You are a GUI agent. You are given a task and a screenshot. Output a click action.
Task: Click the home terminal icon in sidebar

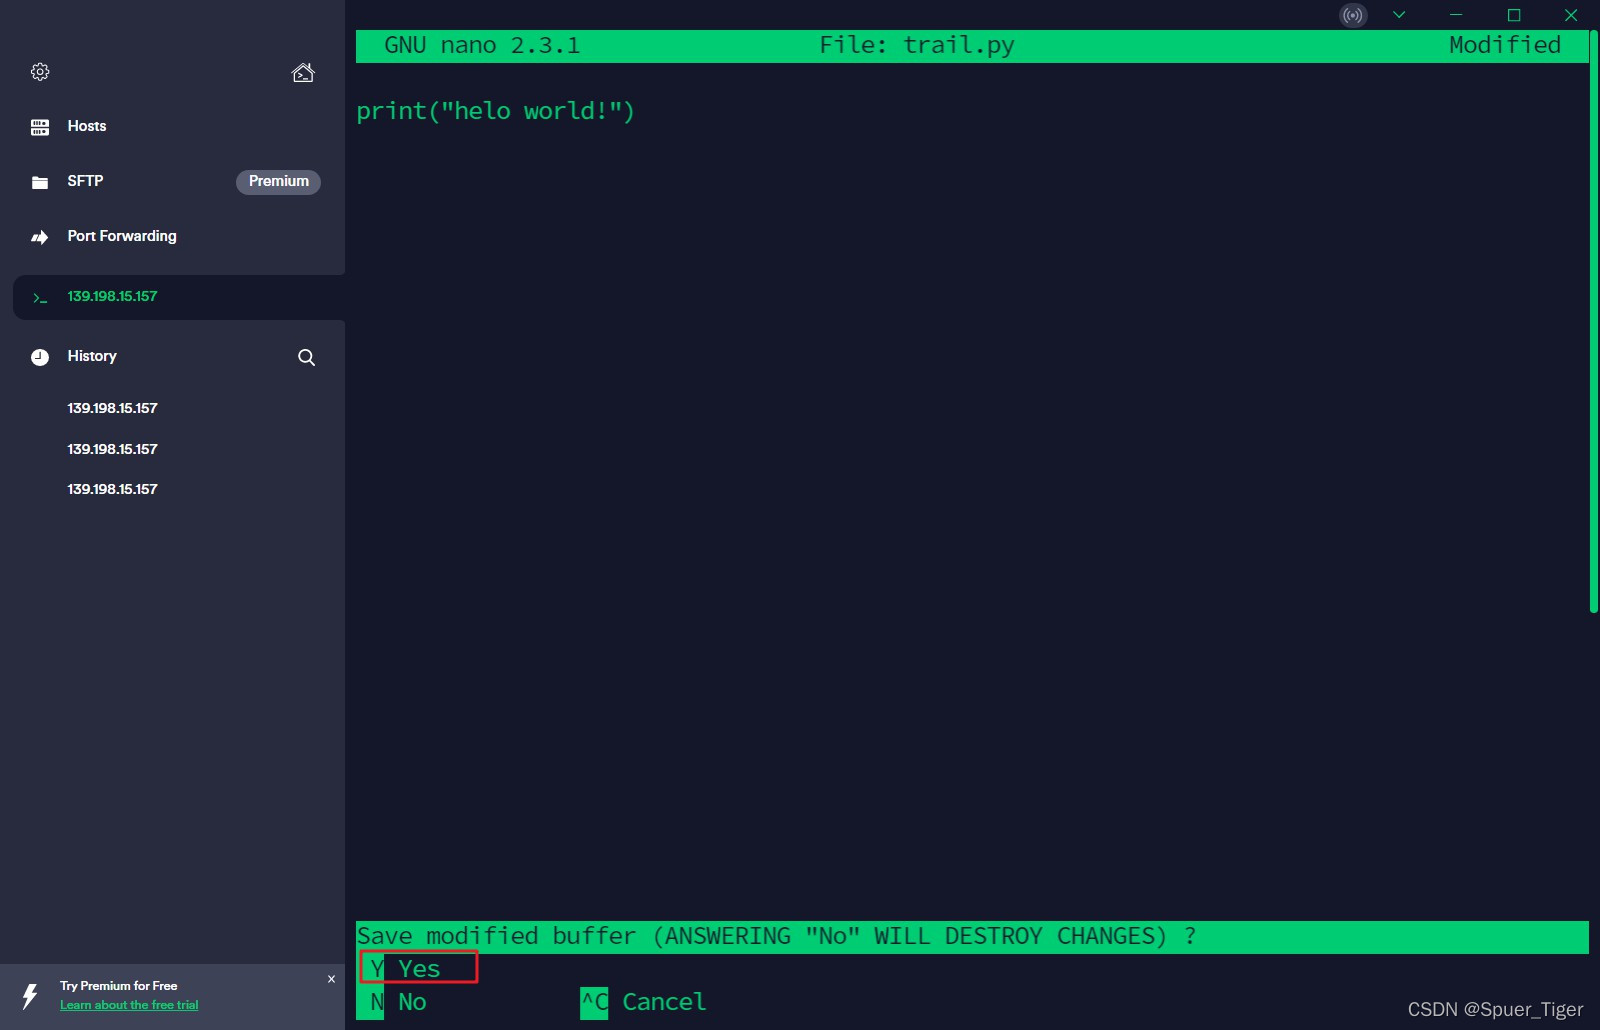[x=303, y=72]
